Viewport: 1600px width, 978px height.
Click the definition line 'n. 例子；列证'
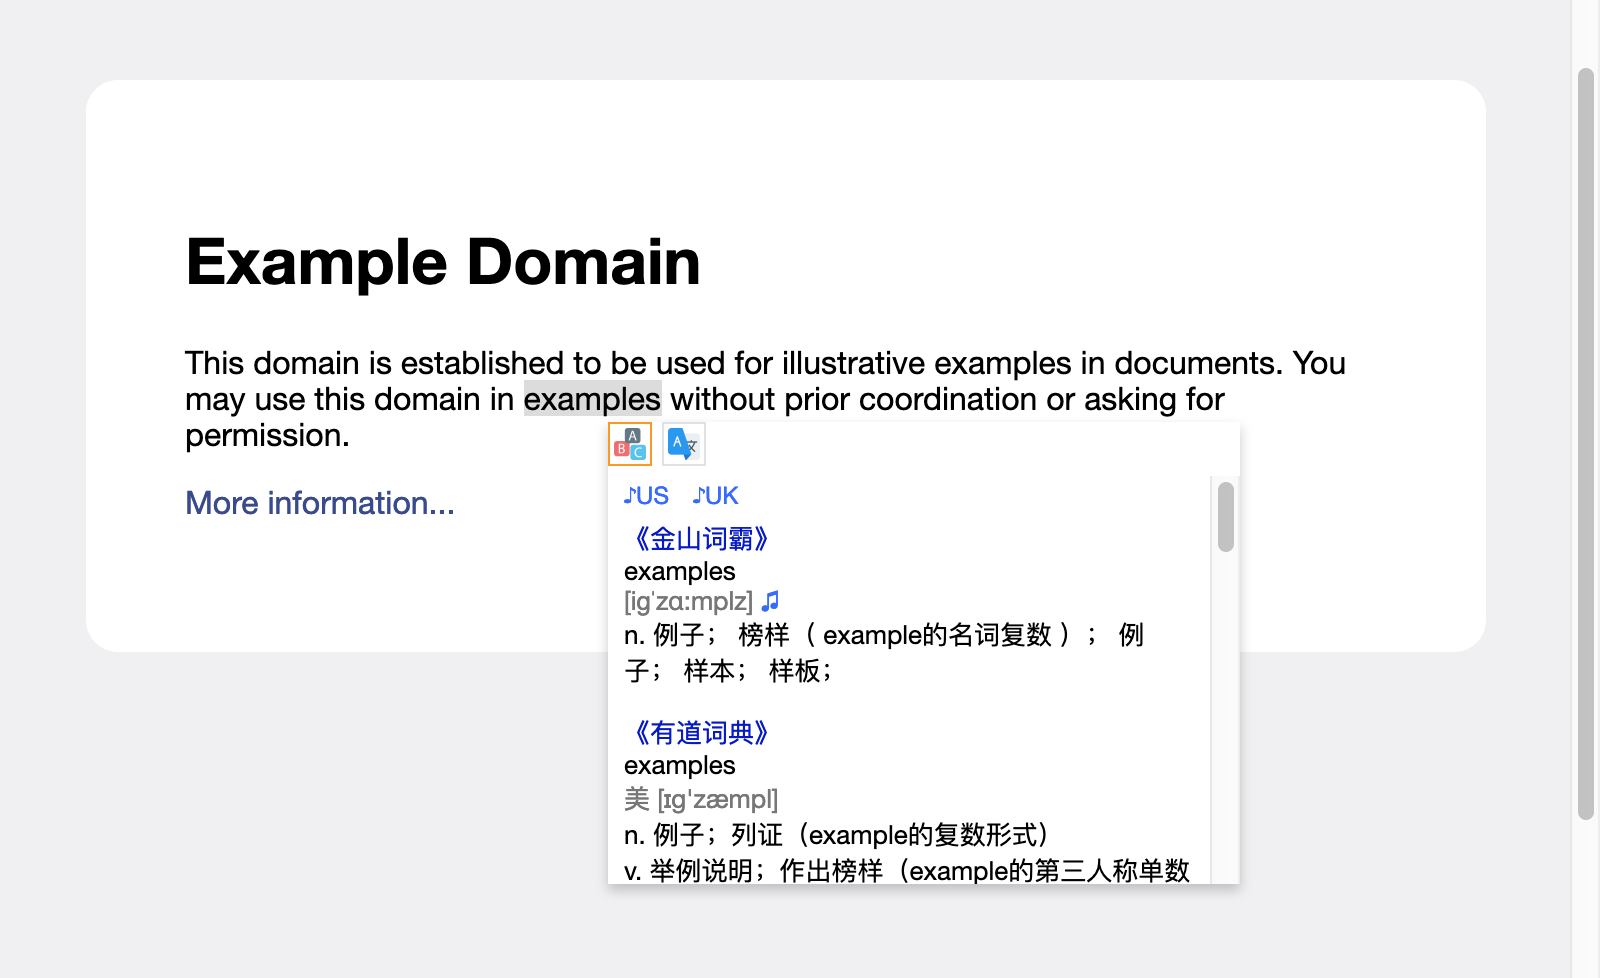coord(836,835)
